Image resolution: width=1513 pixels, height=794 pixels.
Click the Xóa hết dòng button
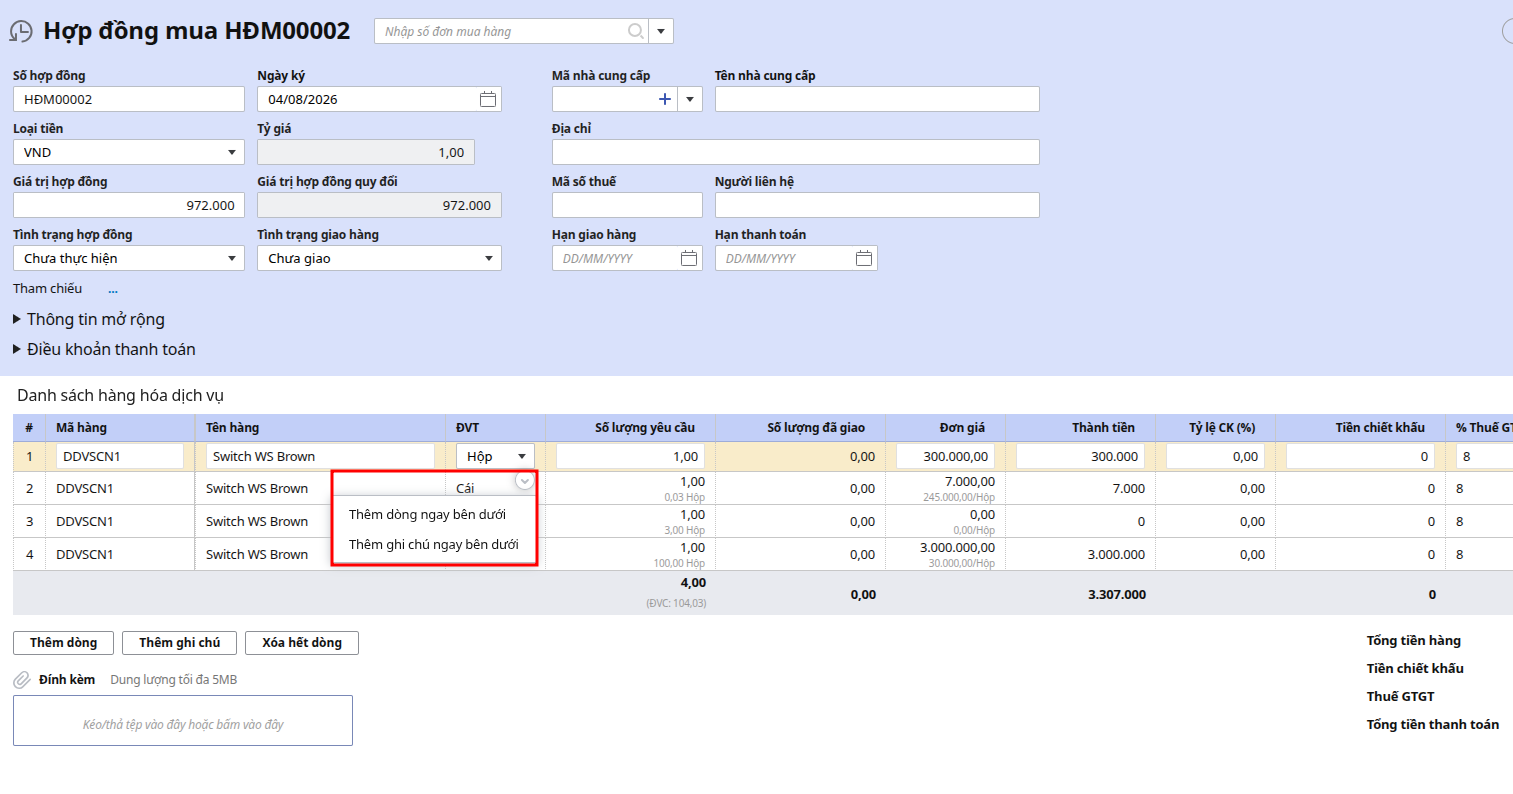(302, 643)
